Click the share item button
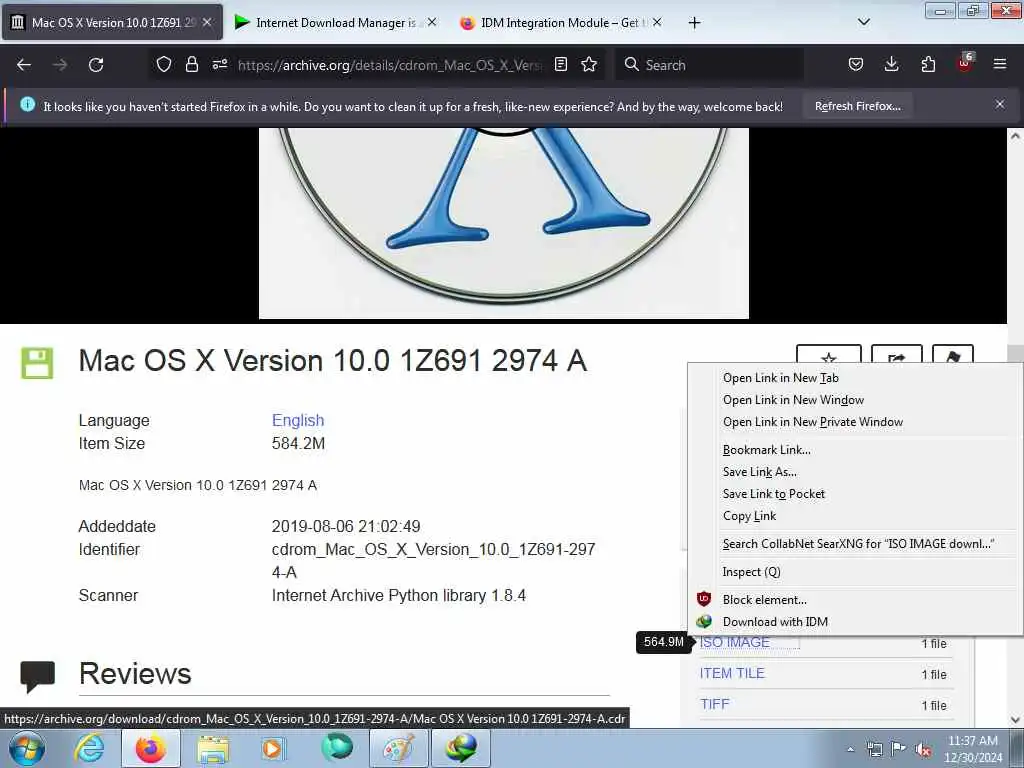This screenshot has height=768, width=1024. (x=897, y=356)
